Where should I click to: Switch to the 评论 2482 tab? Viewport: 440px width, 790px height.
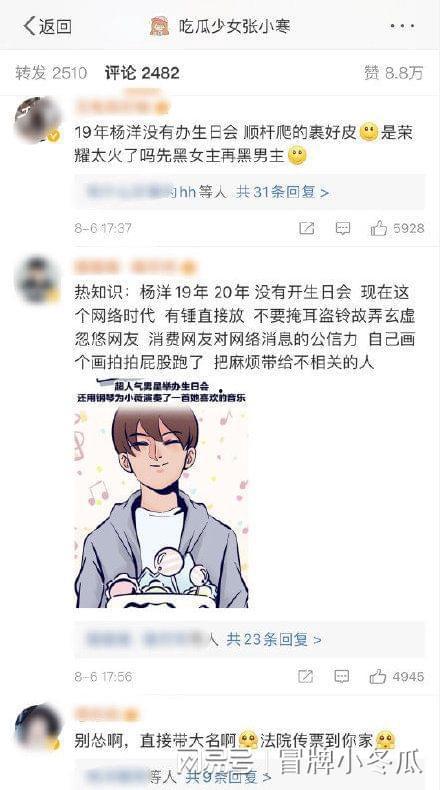click(x=142, y=73)
